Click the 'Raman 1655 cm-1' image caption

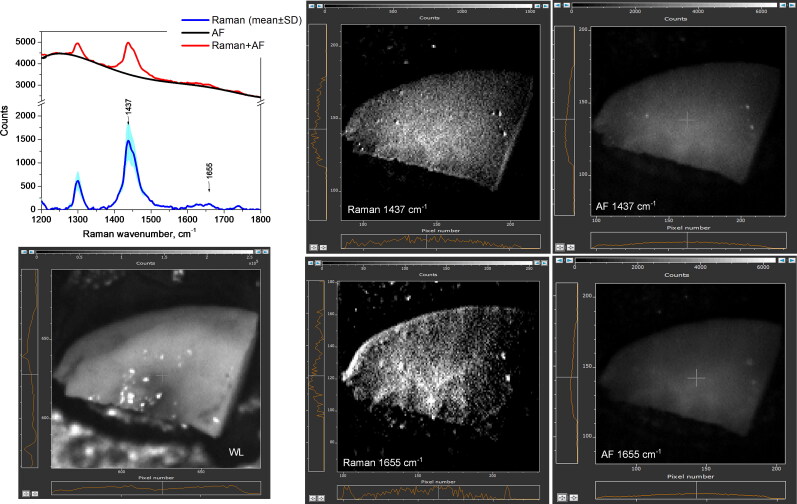(x=383, y=462)
